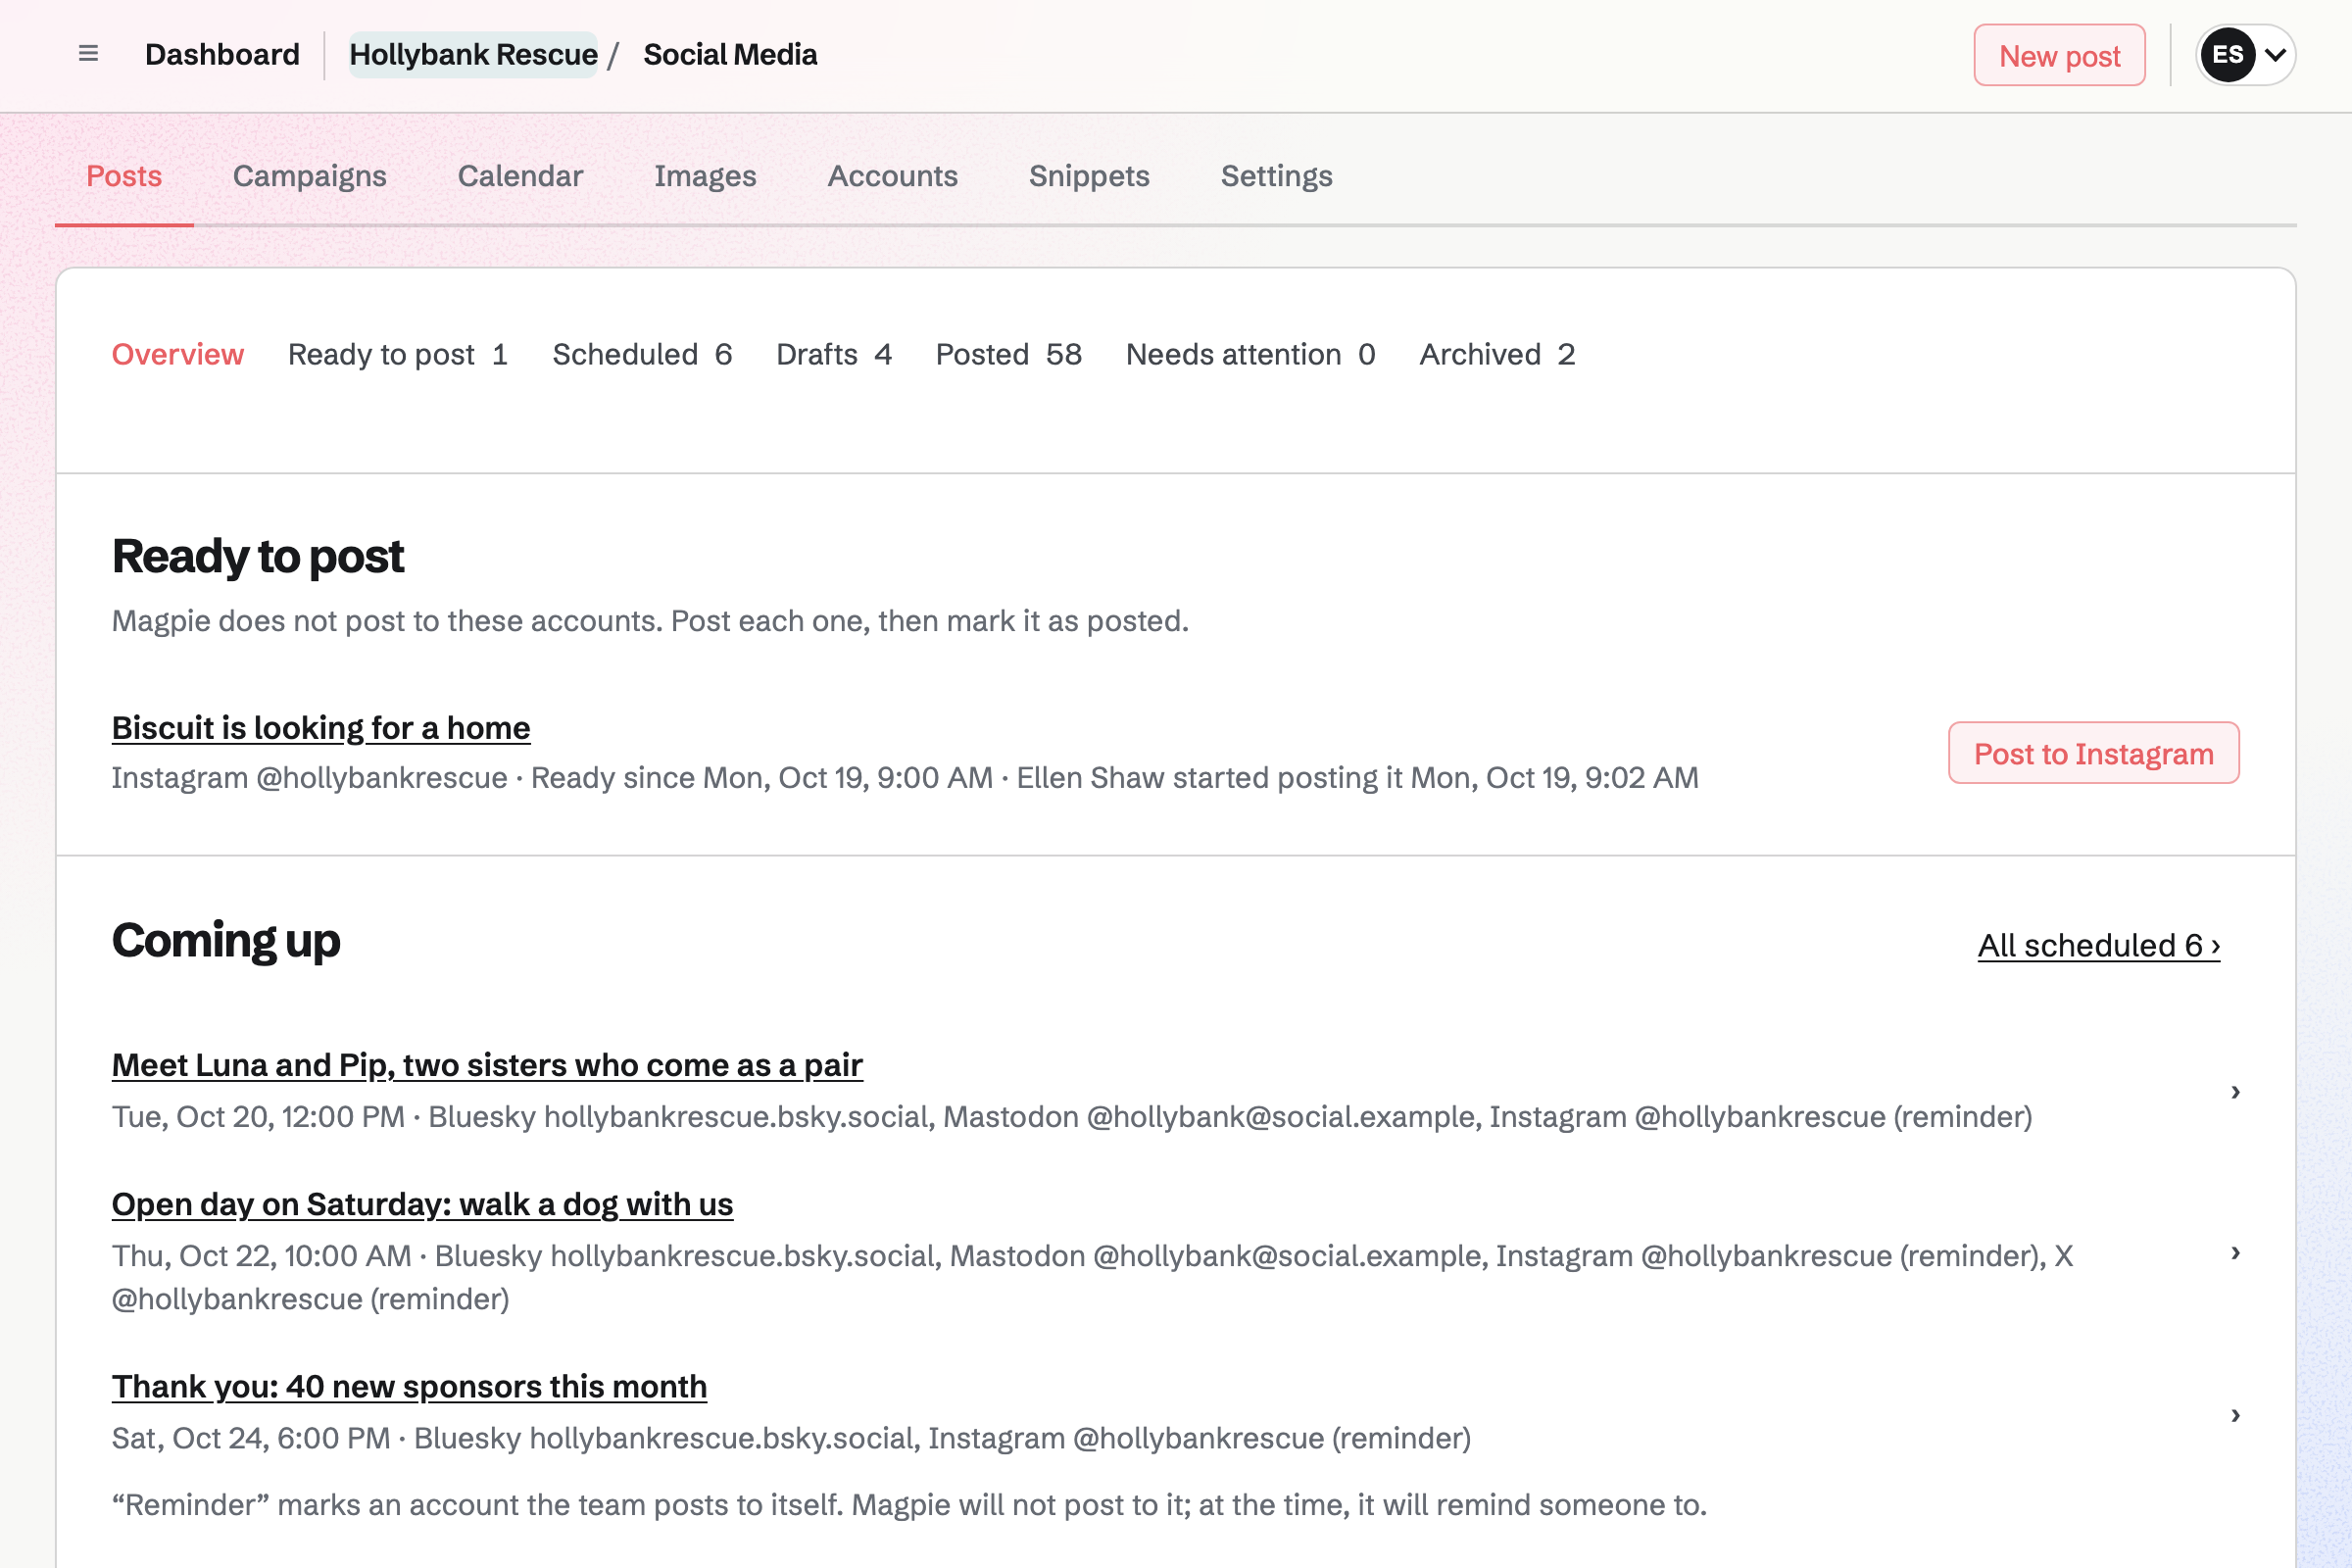
Task: Show Ready to post 1 filter
Action: [398, 354]
